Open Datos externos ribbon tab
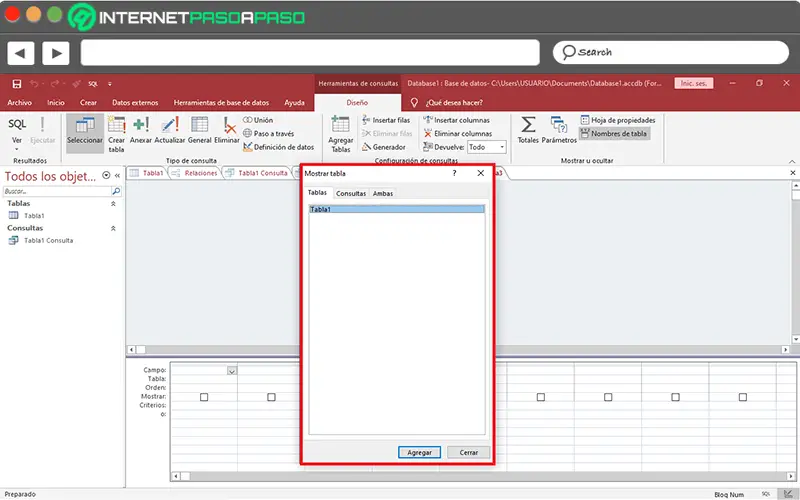The image size is (800, 500). point(135,103)
